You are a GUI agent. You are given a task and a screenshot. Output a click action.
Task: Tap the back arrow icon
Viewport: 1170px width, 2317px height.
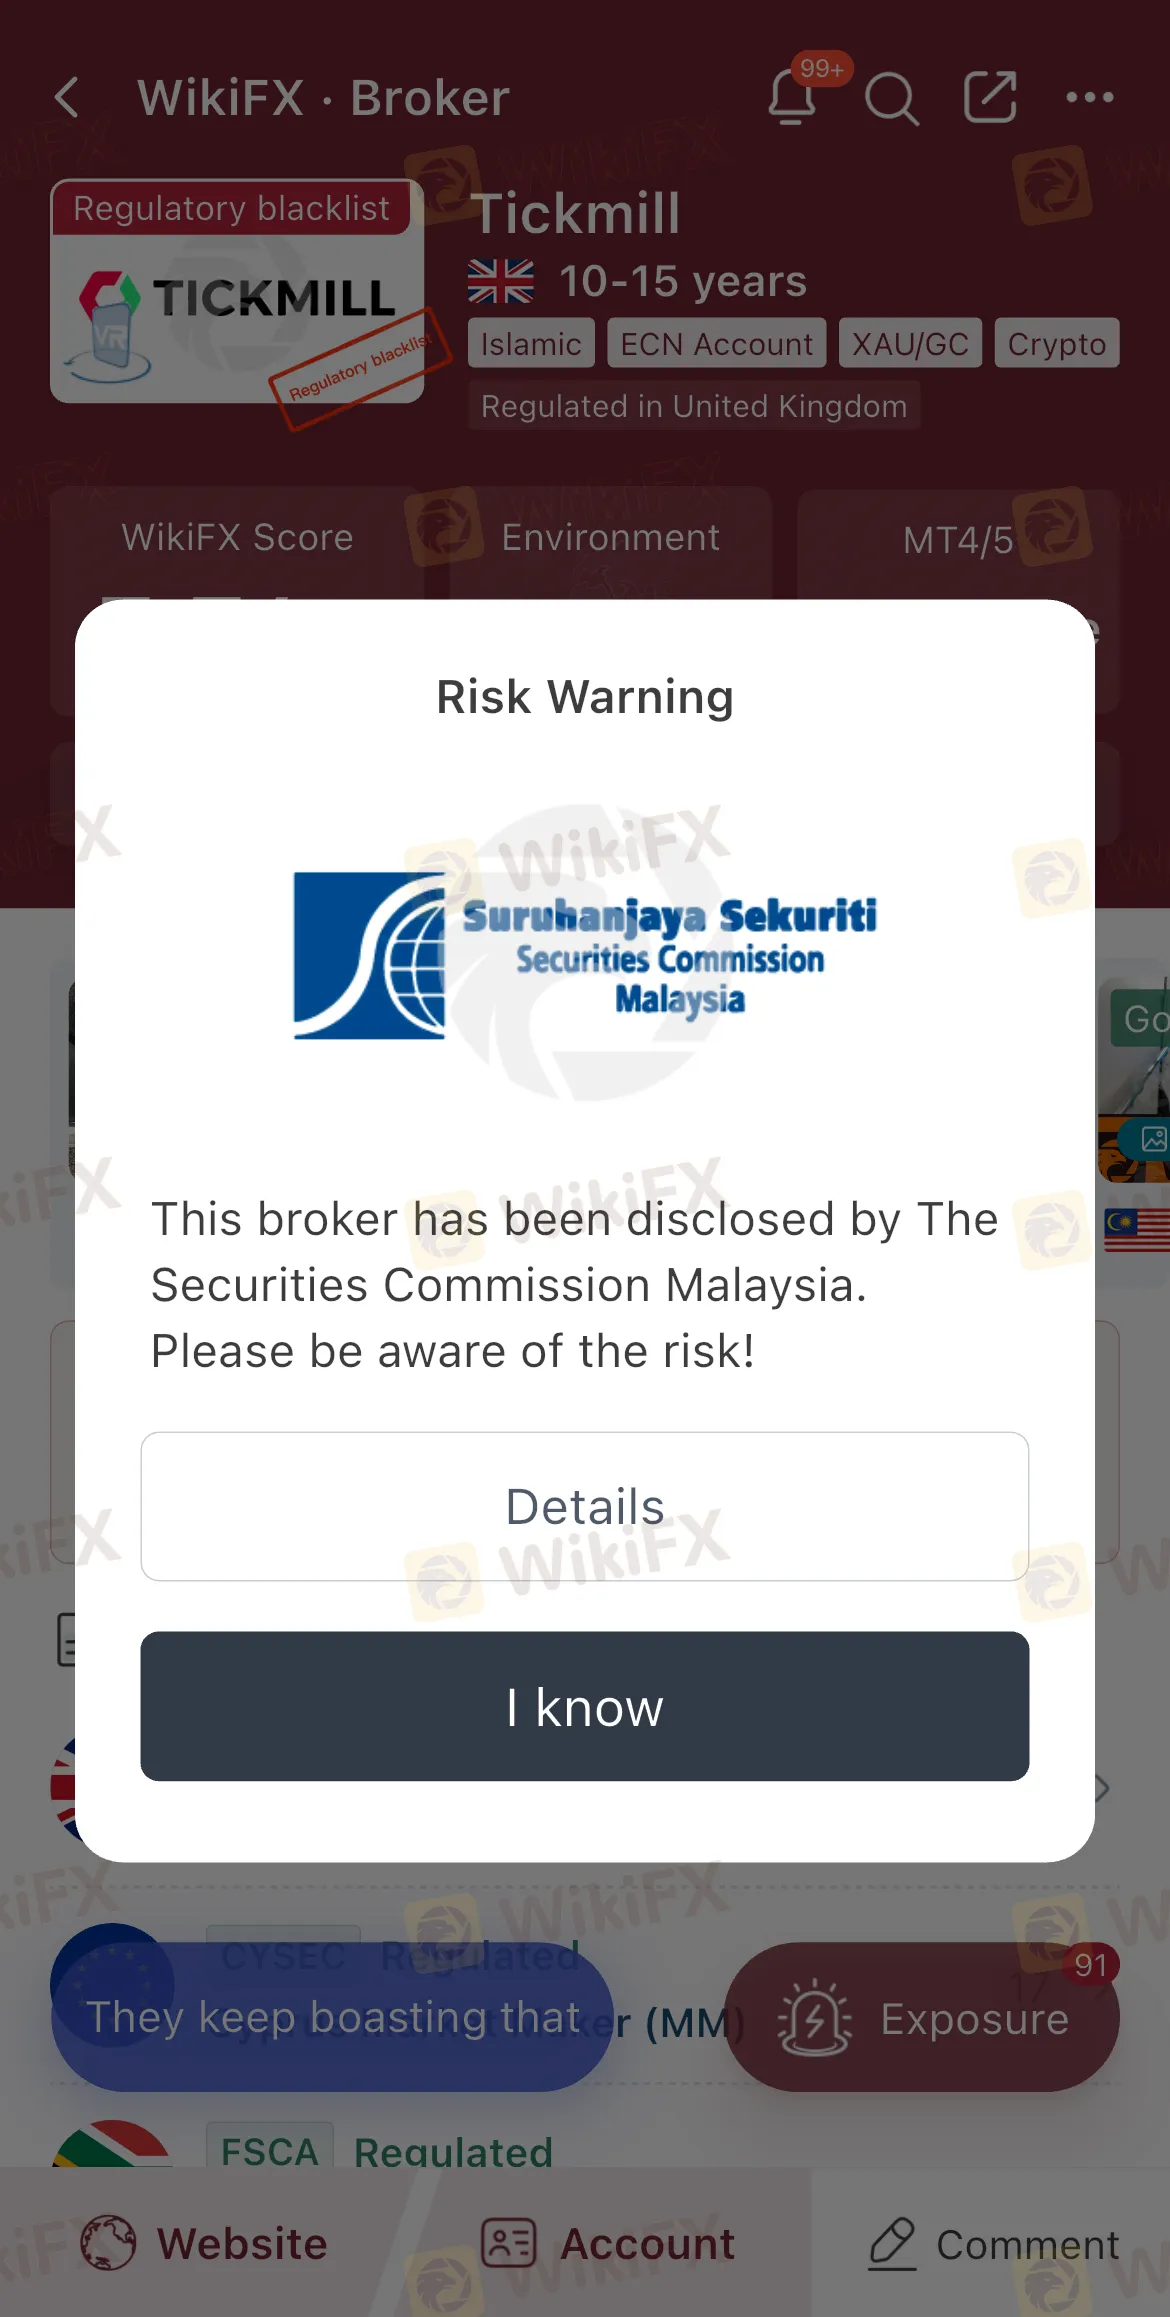67,98
